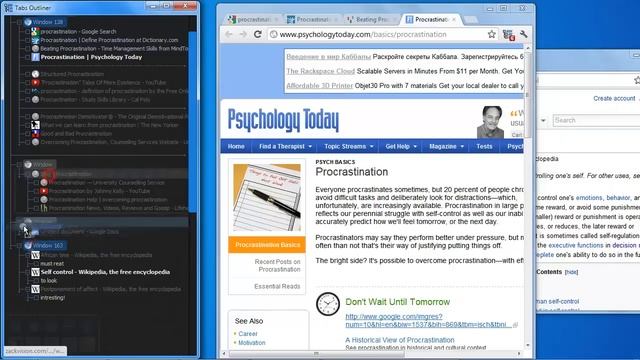Tick the checkbox of Beating Procrastination row
640x360 pixels.
pos(28,49)
